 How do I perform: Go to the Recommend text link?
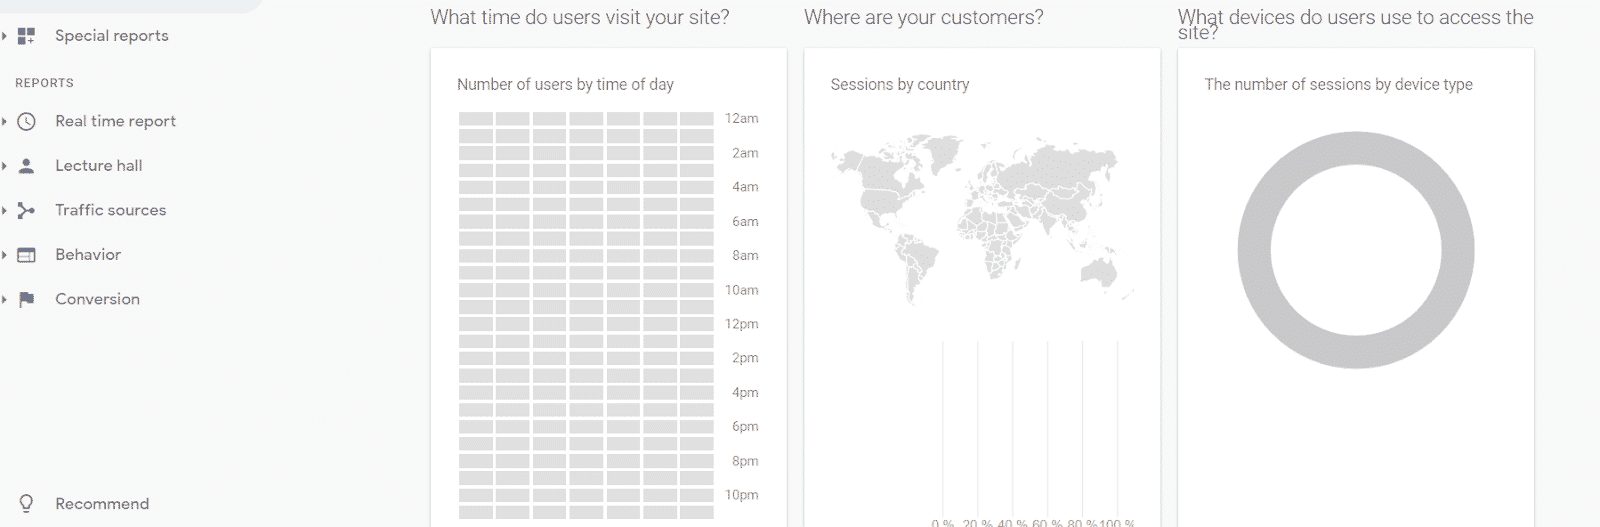tap(102, 504)
